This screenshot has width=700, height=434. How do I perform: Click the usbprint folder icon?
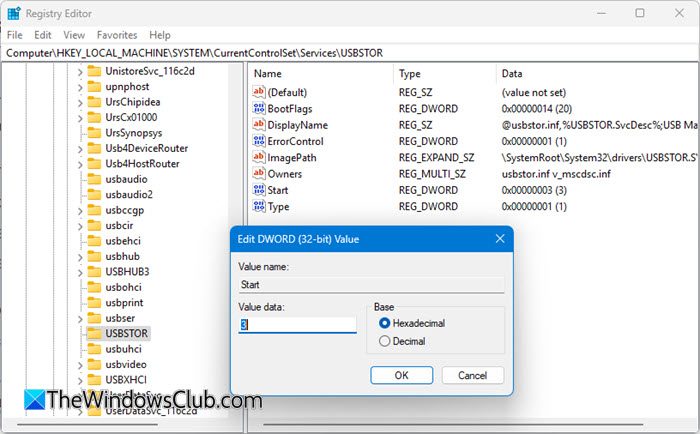(x=94, y=303)
